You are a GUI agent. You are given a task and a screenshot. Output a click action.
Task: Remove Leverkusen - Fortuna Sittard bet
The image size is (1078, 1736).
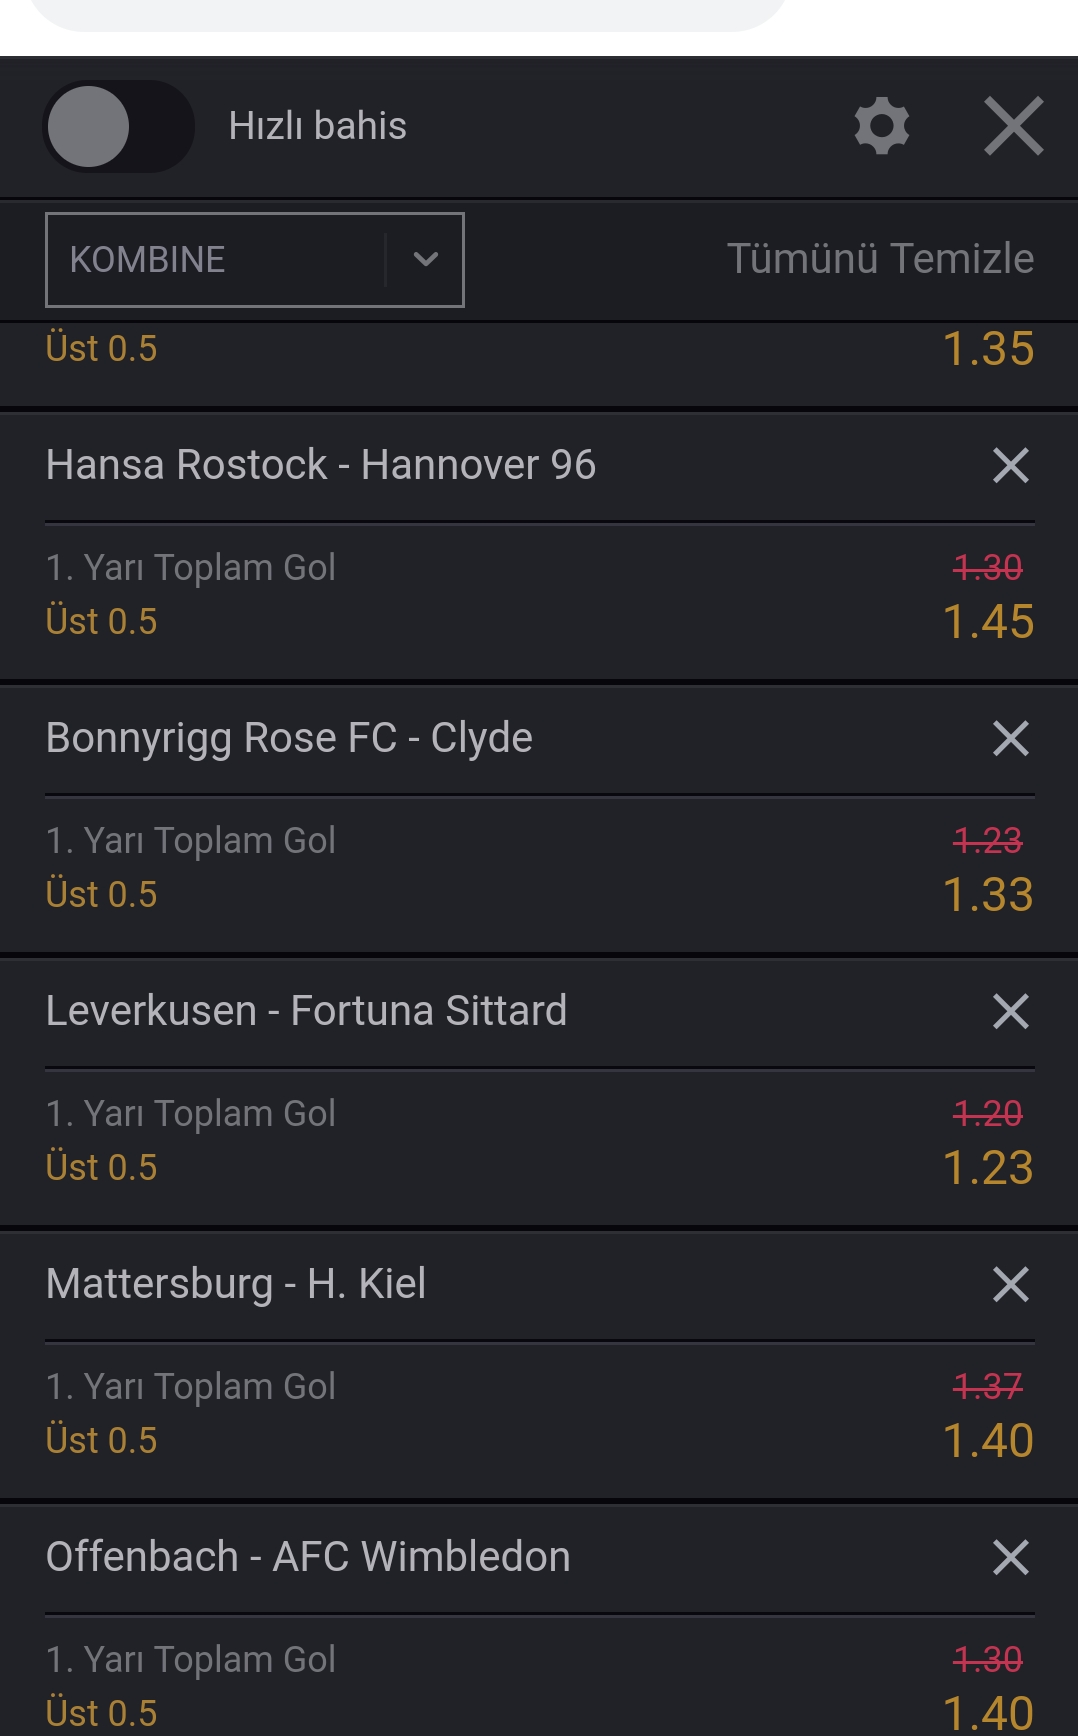[1011, 1011]
